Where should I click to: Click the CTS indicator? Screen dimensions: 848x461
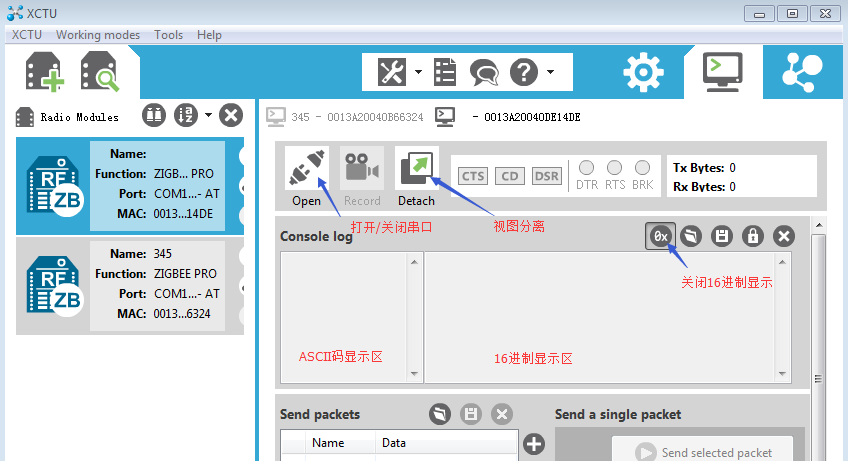(x=473, y=176)
